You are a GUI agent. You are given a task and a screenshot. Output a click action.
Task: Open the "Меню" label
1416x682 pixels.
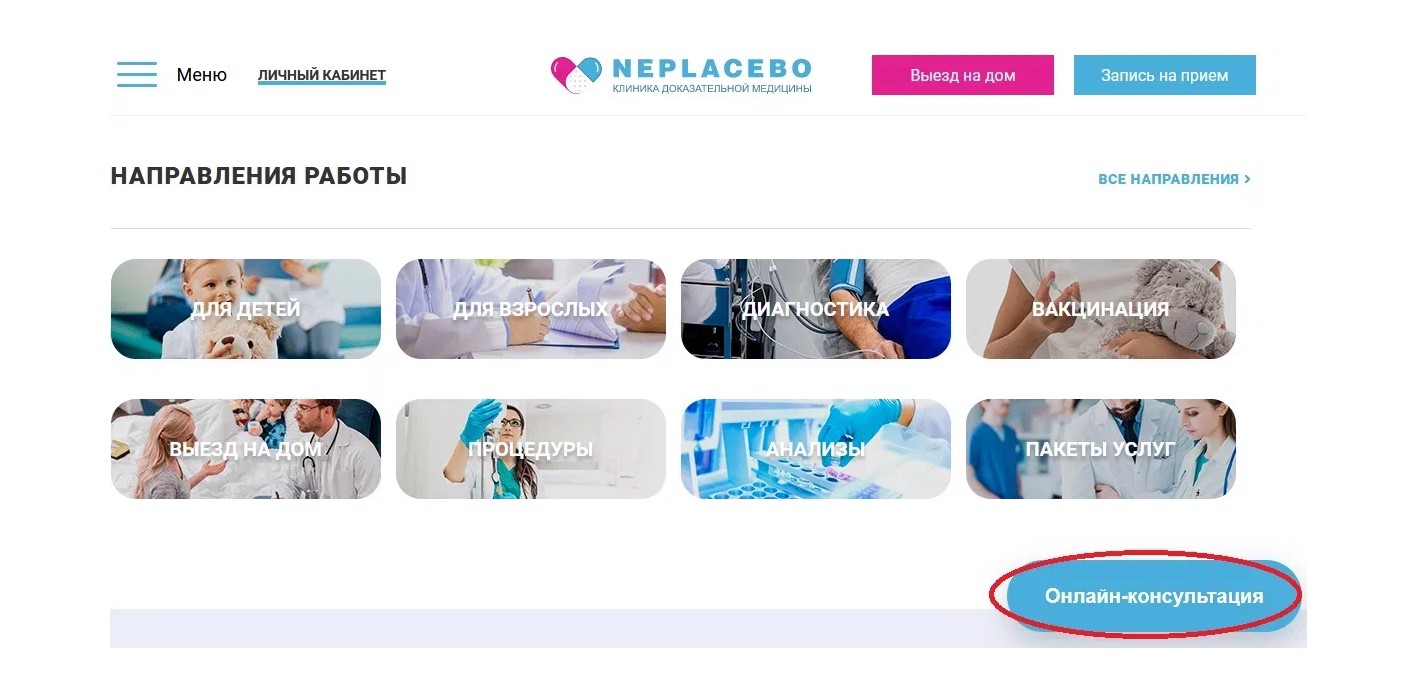(202, 75)
